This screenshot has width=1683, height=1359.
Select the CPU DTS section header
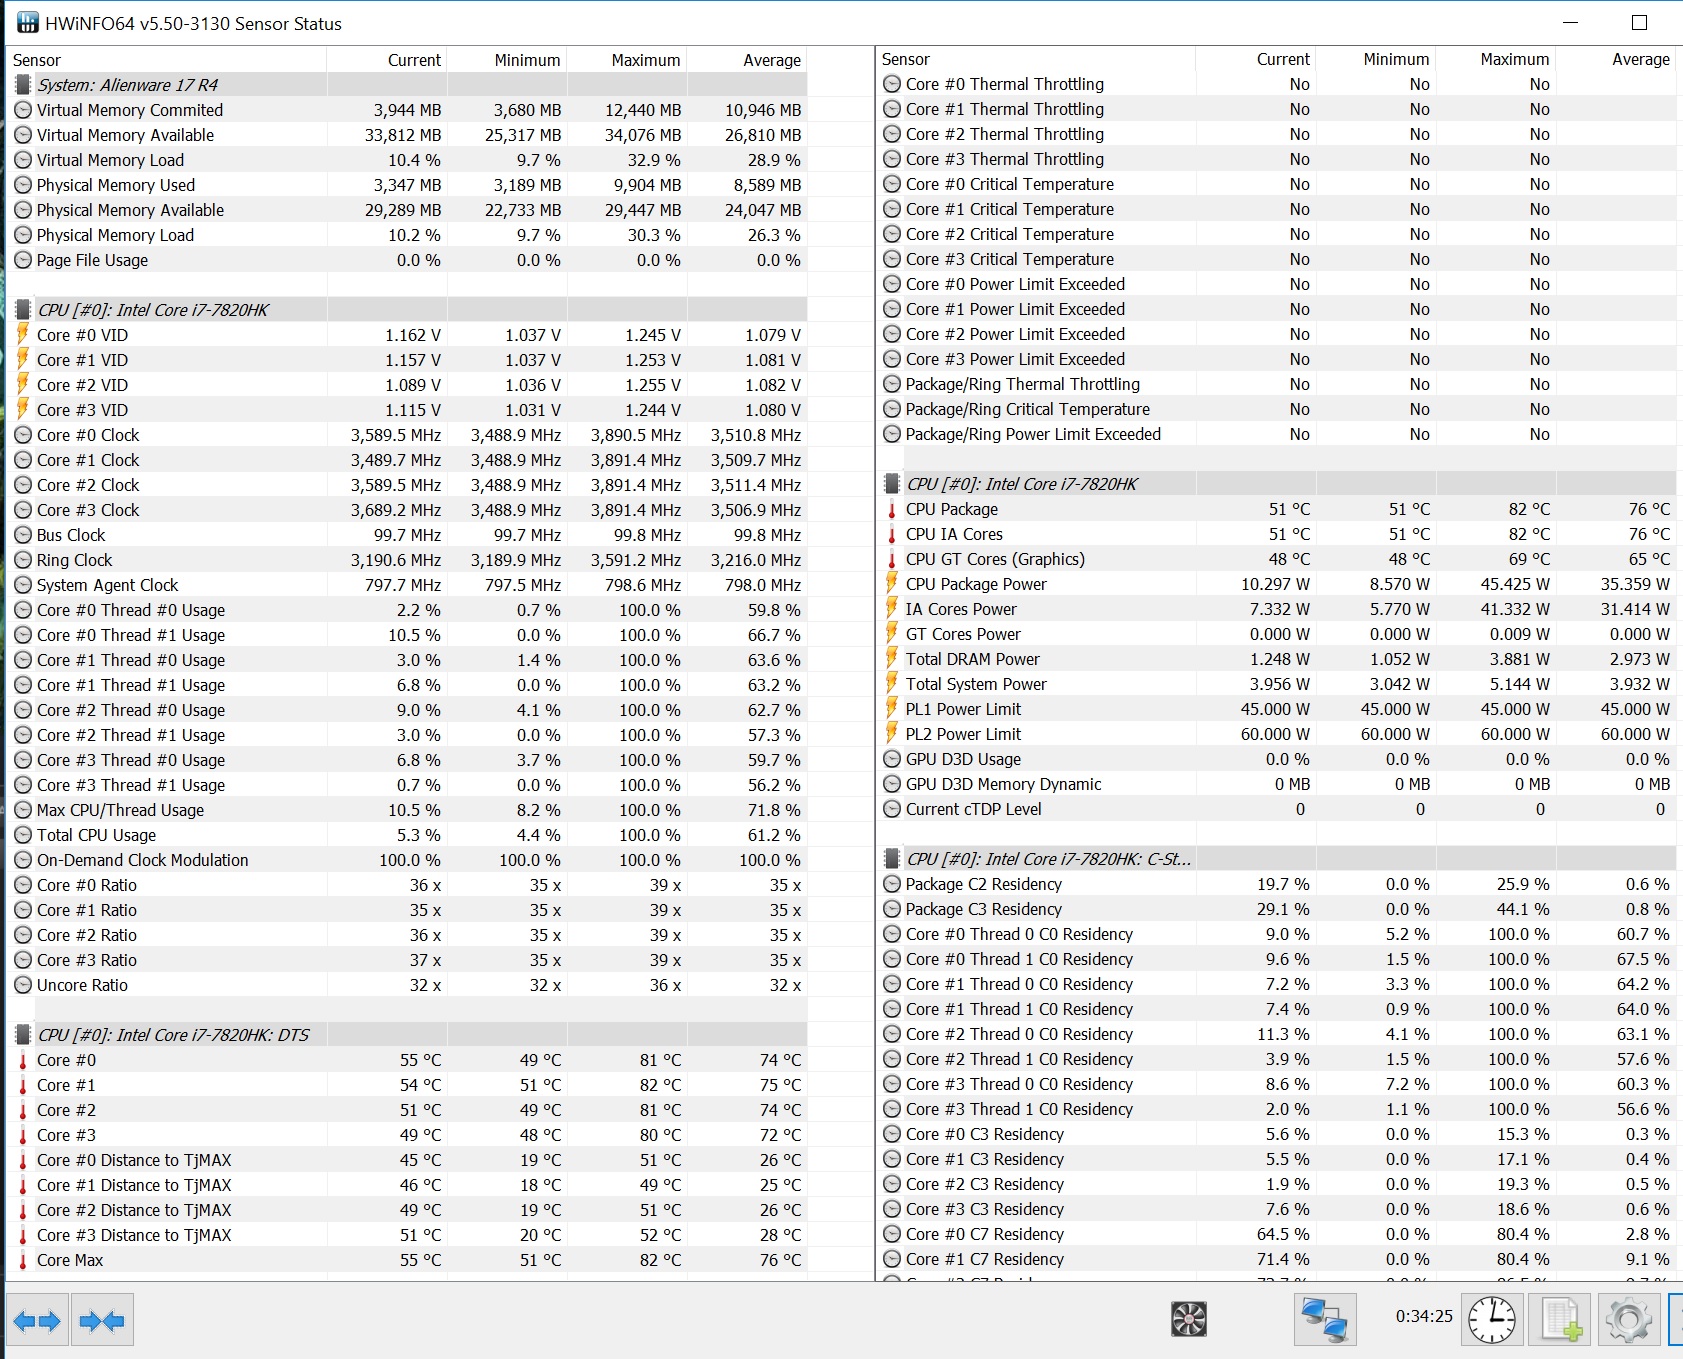tap(406, 1035)
